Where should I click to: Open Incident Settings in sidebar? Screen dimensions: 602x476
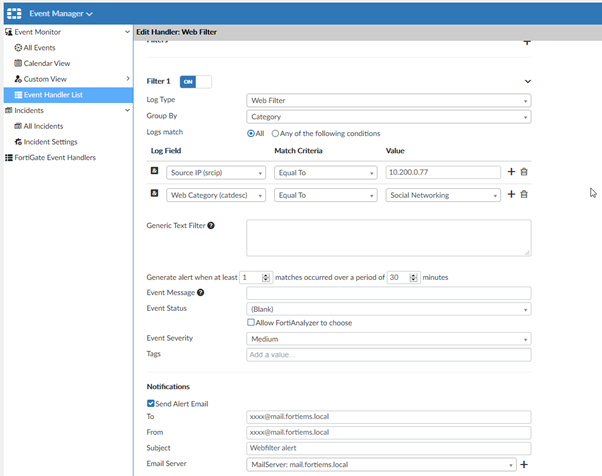point(50,142)
